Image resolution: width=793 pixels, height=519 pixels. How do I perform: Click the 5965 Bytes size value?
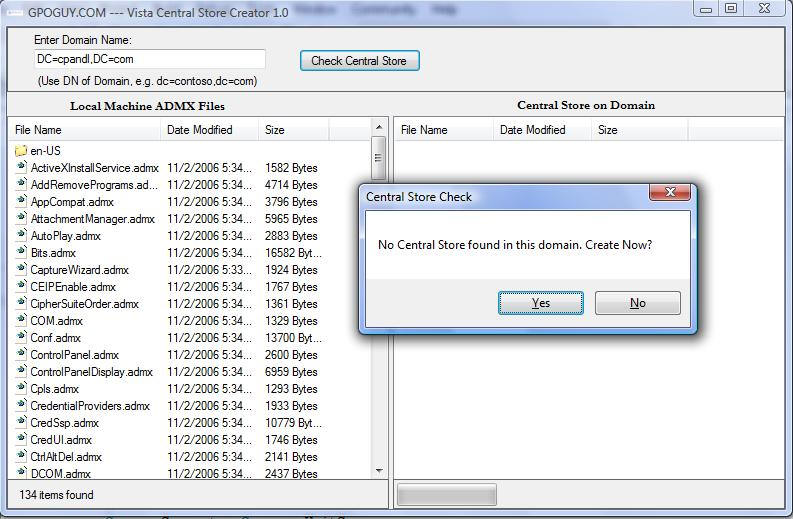(x=291, y=219)
